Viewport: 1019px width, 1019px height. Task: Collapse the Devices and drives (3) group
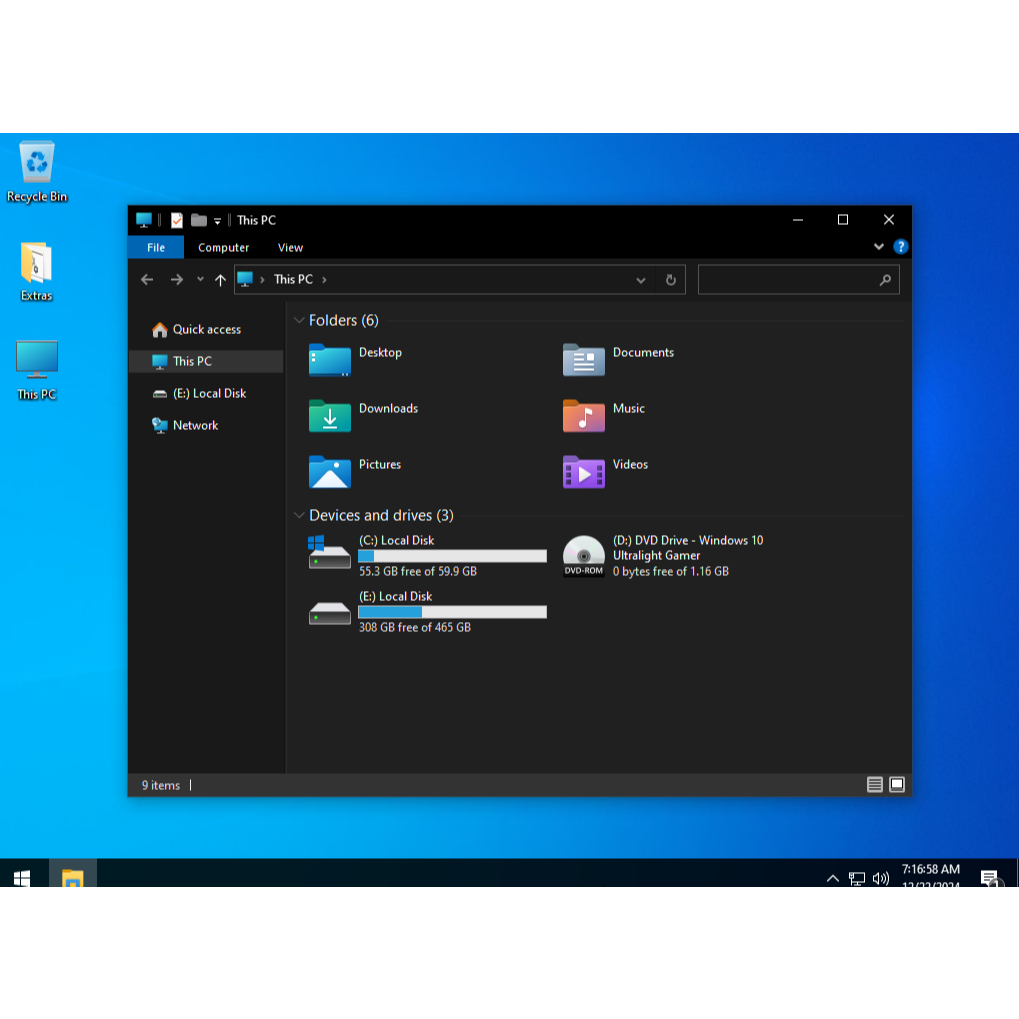(x=299, y=515)
